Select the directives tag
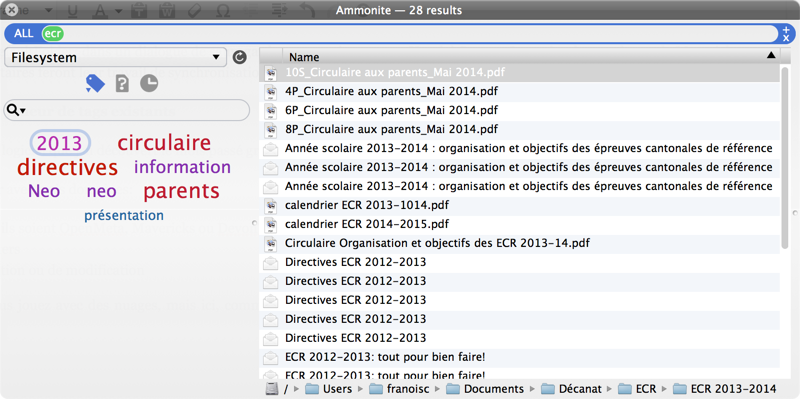 point(67,167)
